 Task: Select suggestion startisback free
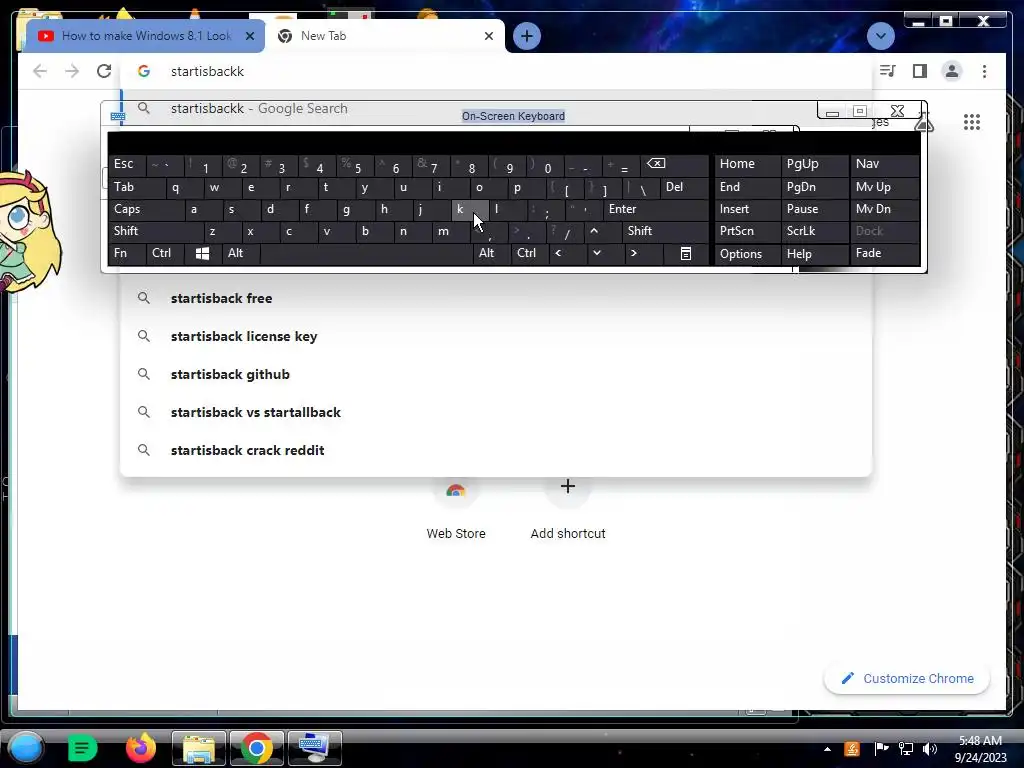(x=496, y=298)
